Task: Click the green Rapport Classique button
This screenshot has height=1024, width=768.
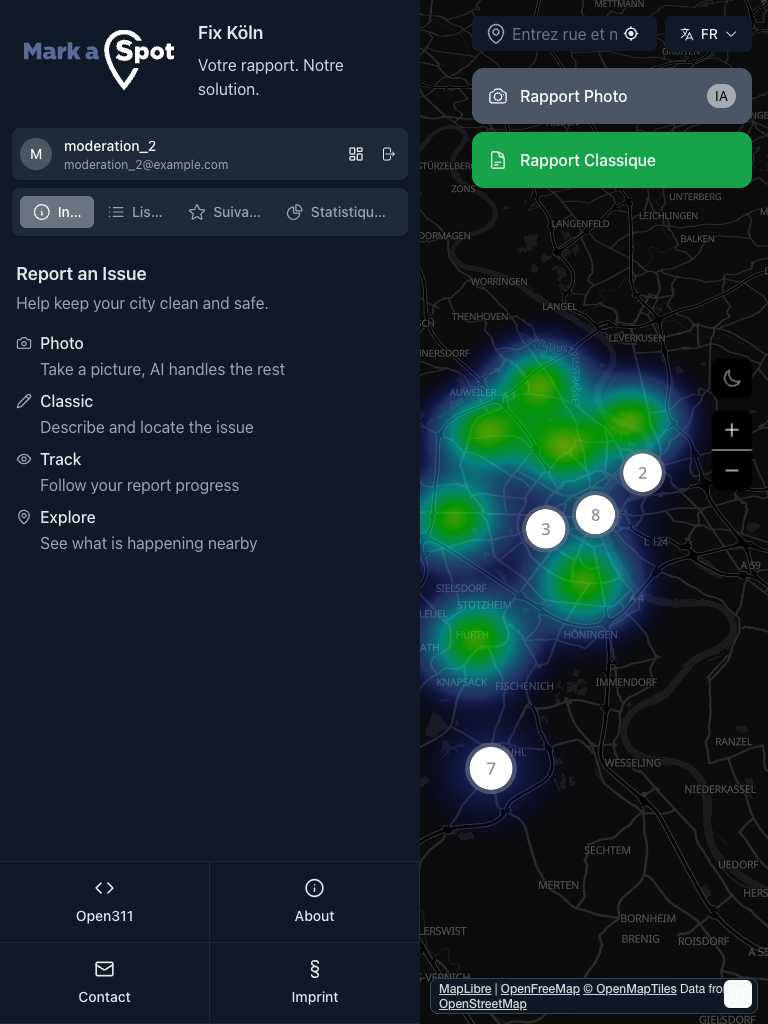Action: (x=611, y=160)
